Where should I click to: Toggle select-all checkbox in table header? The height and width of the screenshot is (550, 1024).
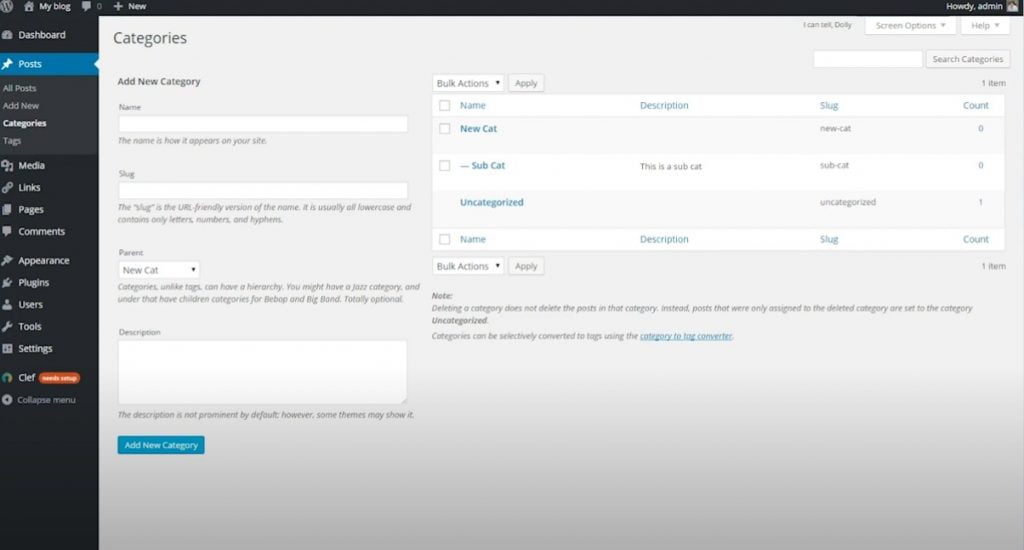point(445,105)
